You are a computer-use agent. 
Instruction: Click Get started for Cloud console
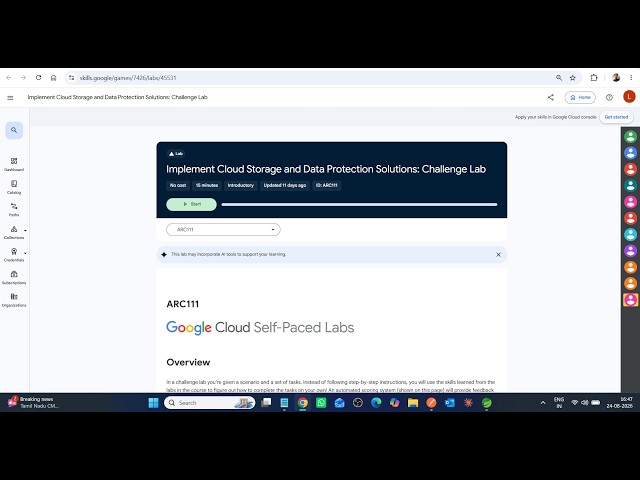click(x=616, y=117)
